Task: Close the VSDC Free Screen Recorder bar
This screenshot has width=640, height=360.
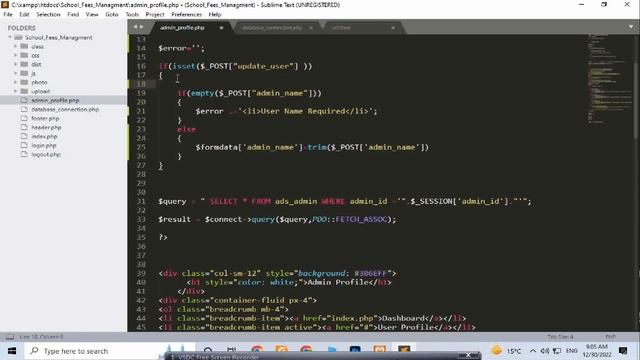Action: (468, 355)
